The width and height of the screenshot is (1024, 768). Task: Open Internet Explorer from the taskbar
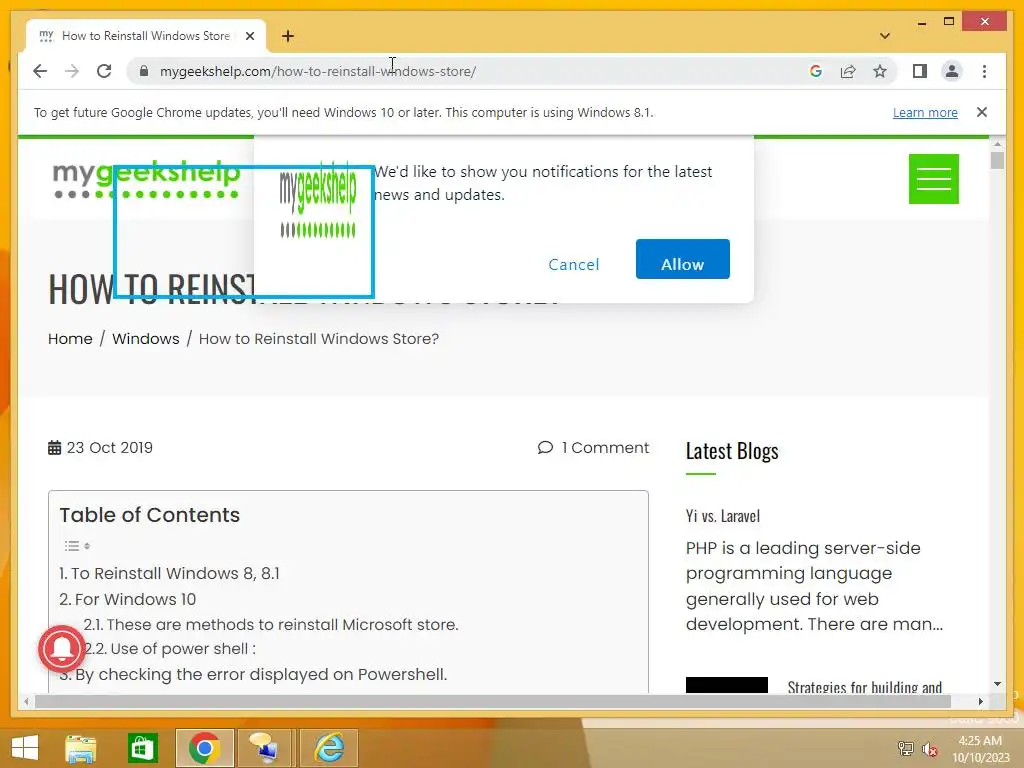[330, 748]
